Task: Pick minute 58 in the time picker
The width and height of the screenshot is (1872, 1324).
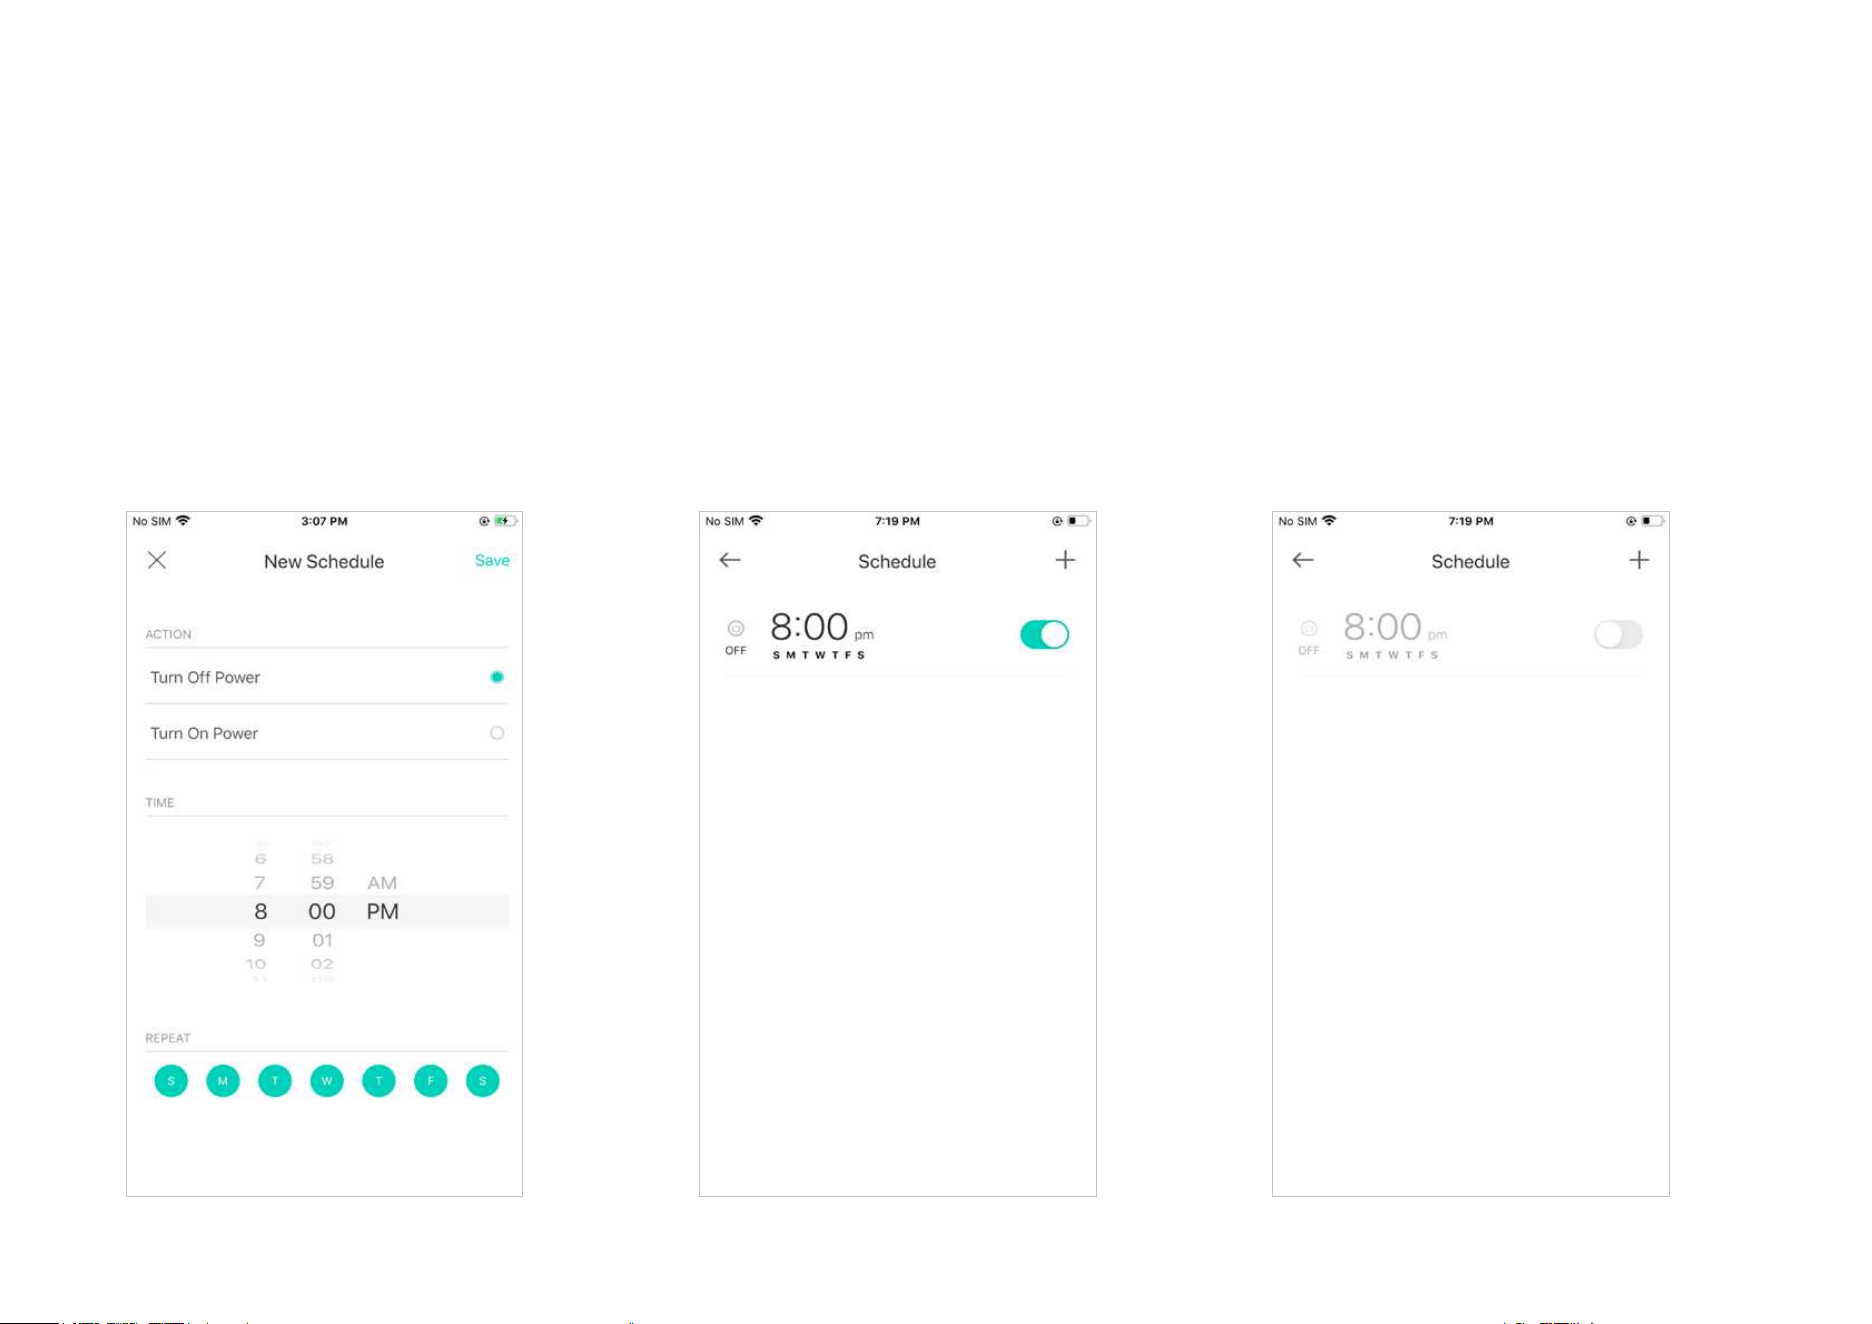Action: pos(322,859)
